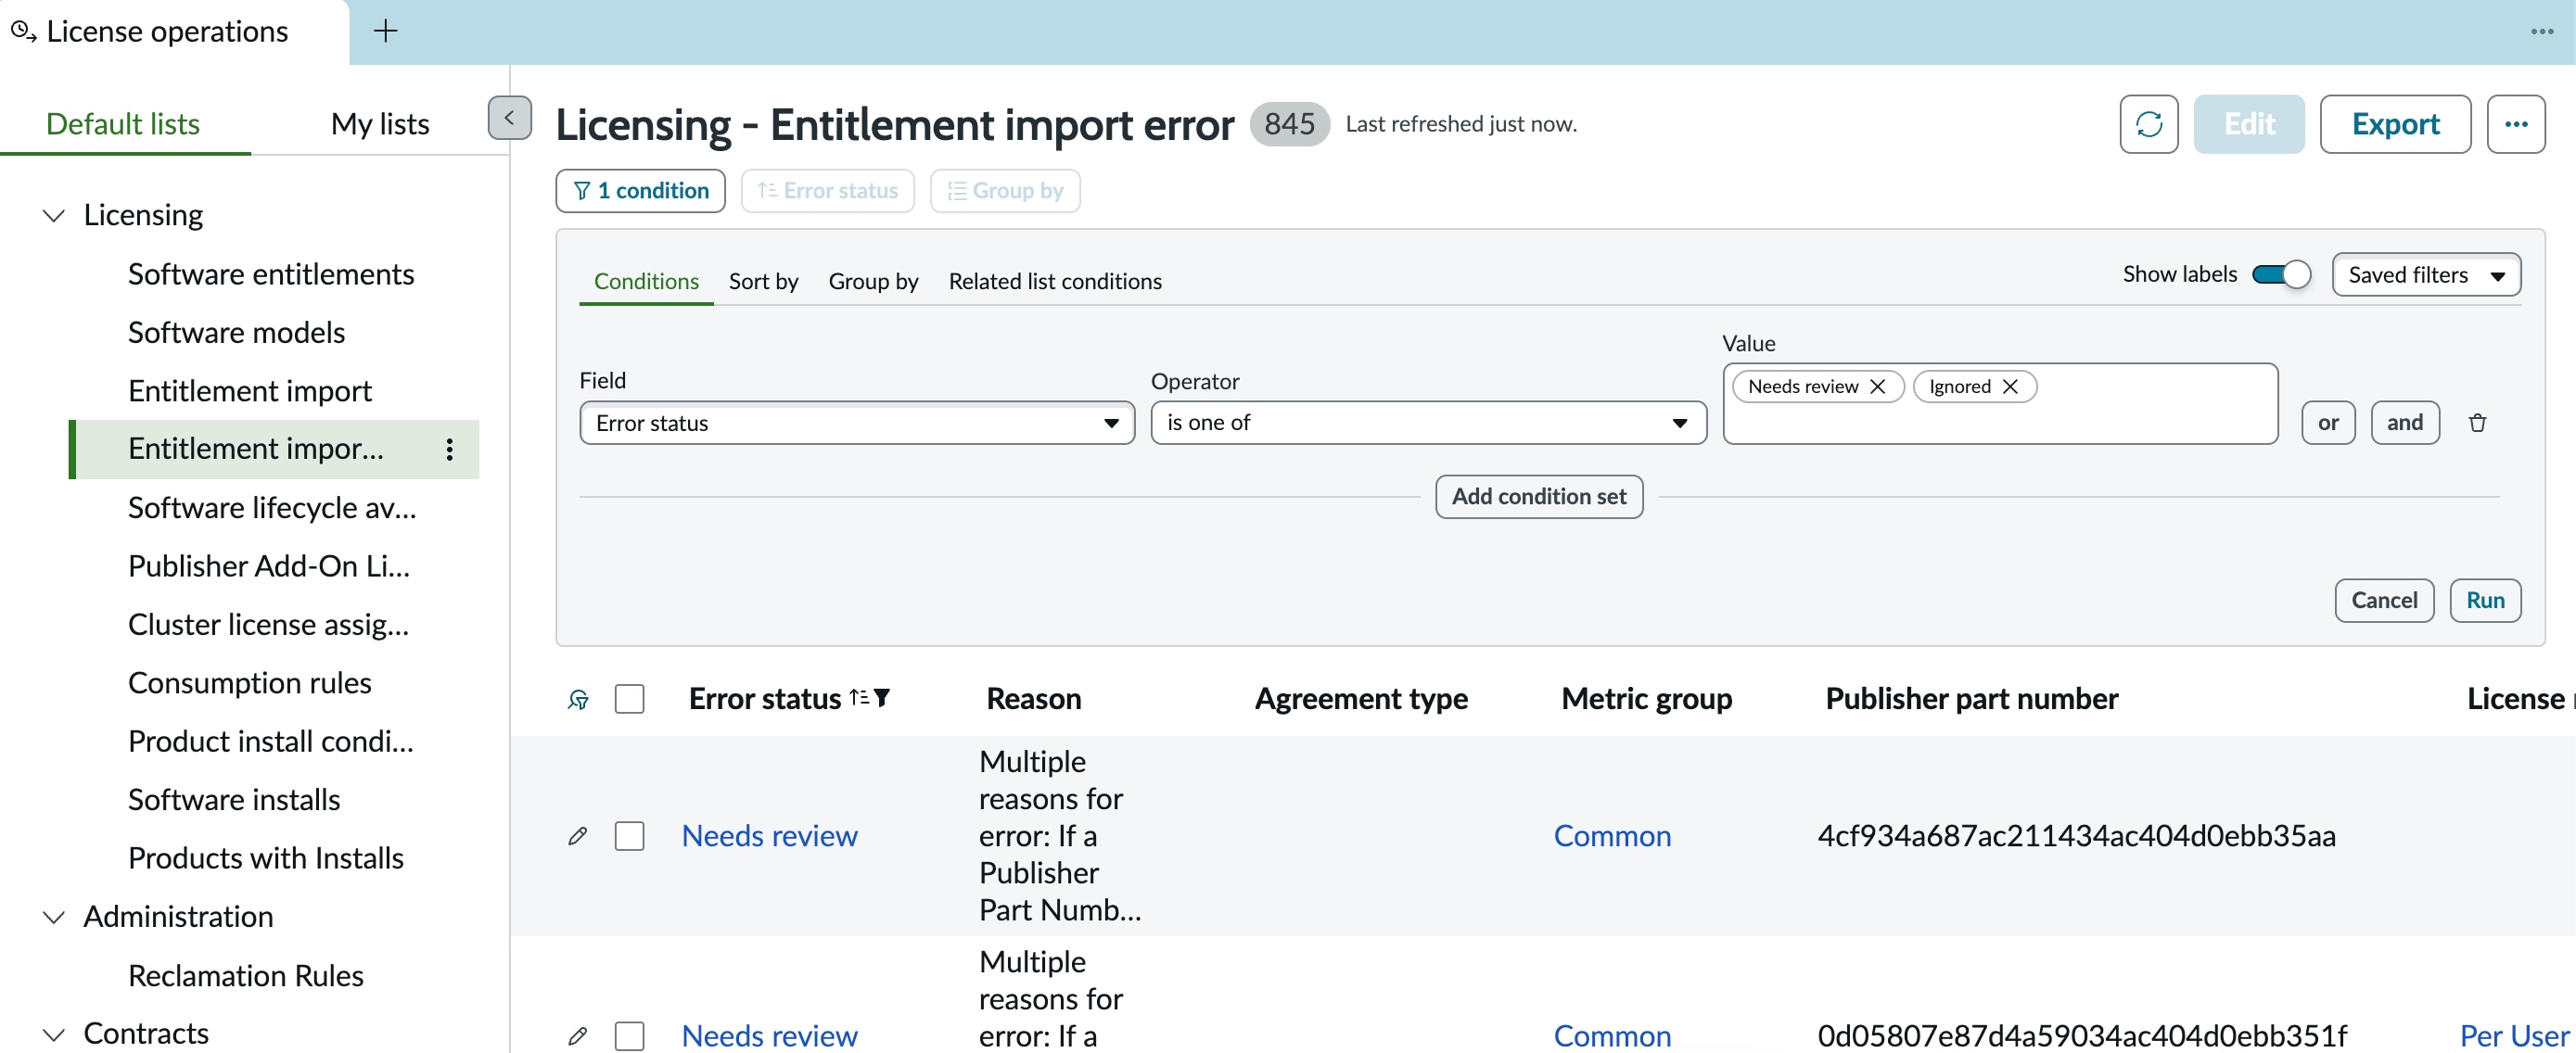
Task: Collapse the Licensing tree section
Action: 55,216
